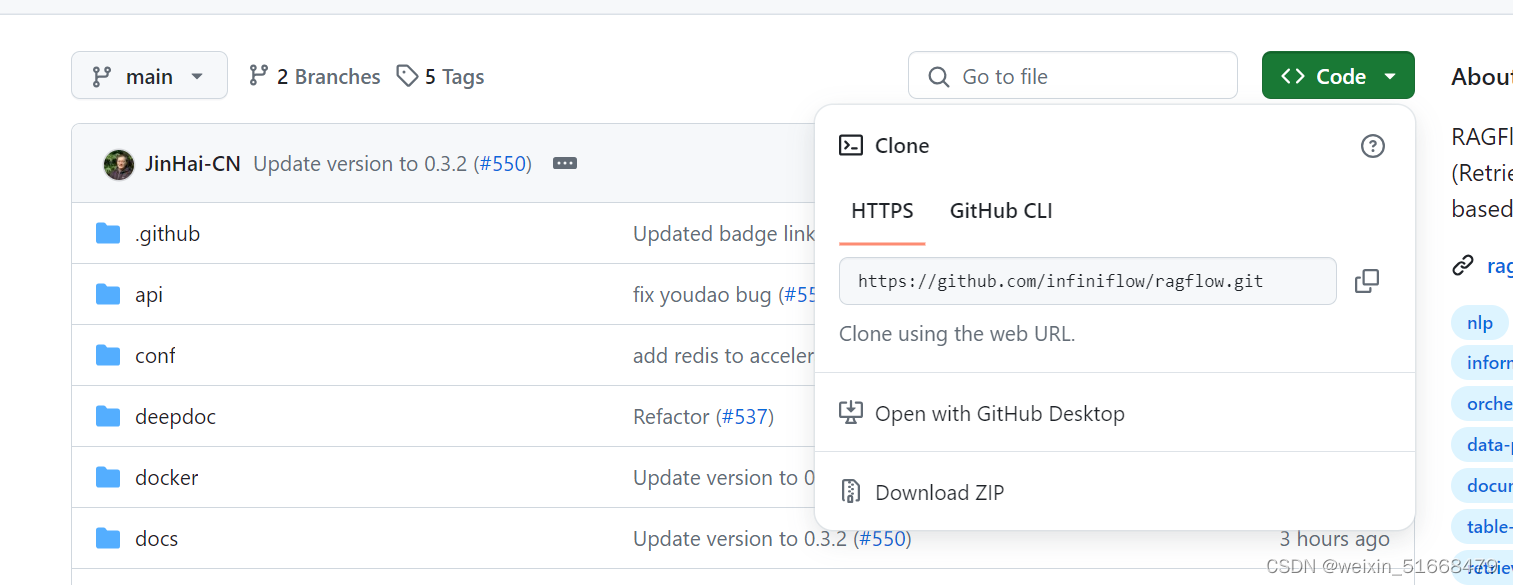Viewport: 1513px width, 585px height.
Task: Open pull request #550 in commit header
Action: tap(503, 164)
